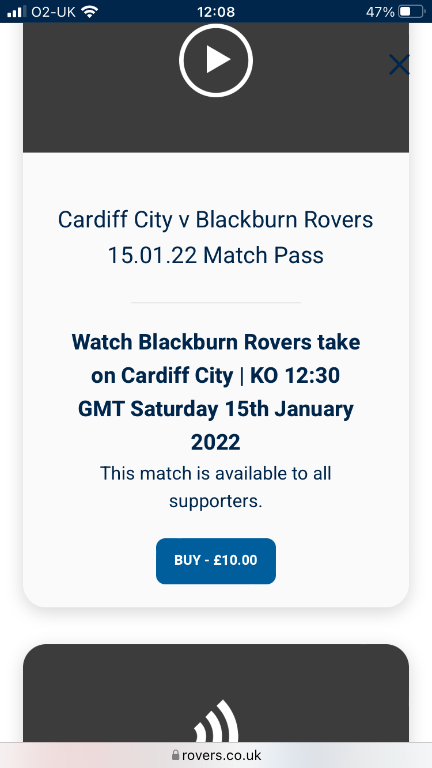
Task: Tap the KO 12:30 kickoff text
Action: (295, 376)
